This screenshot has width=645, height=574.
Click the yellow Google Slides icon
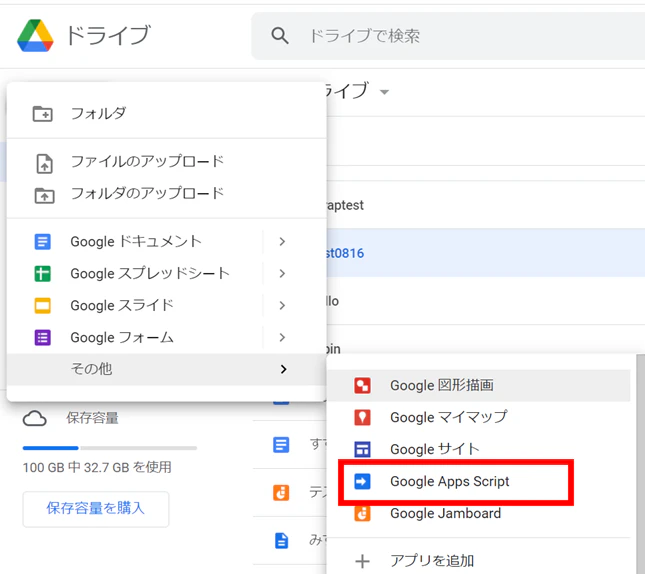pyautogui.click(x=42, y=306)
